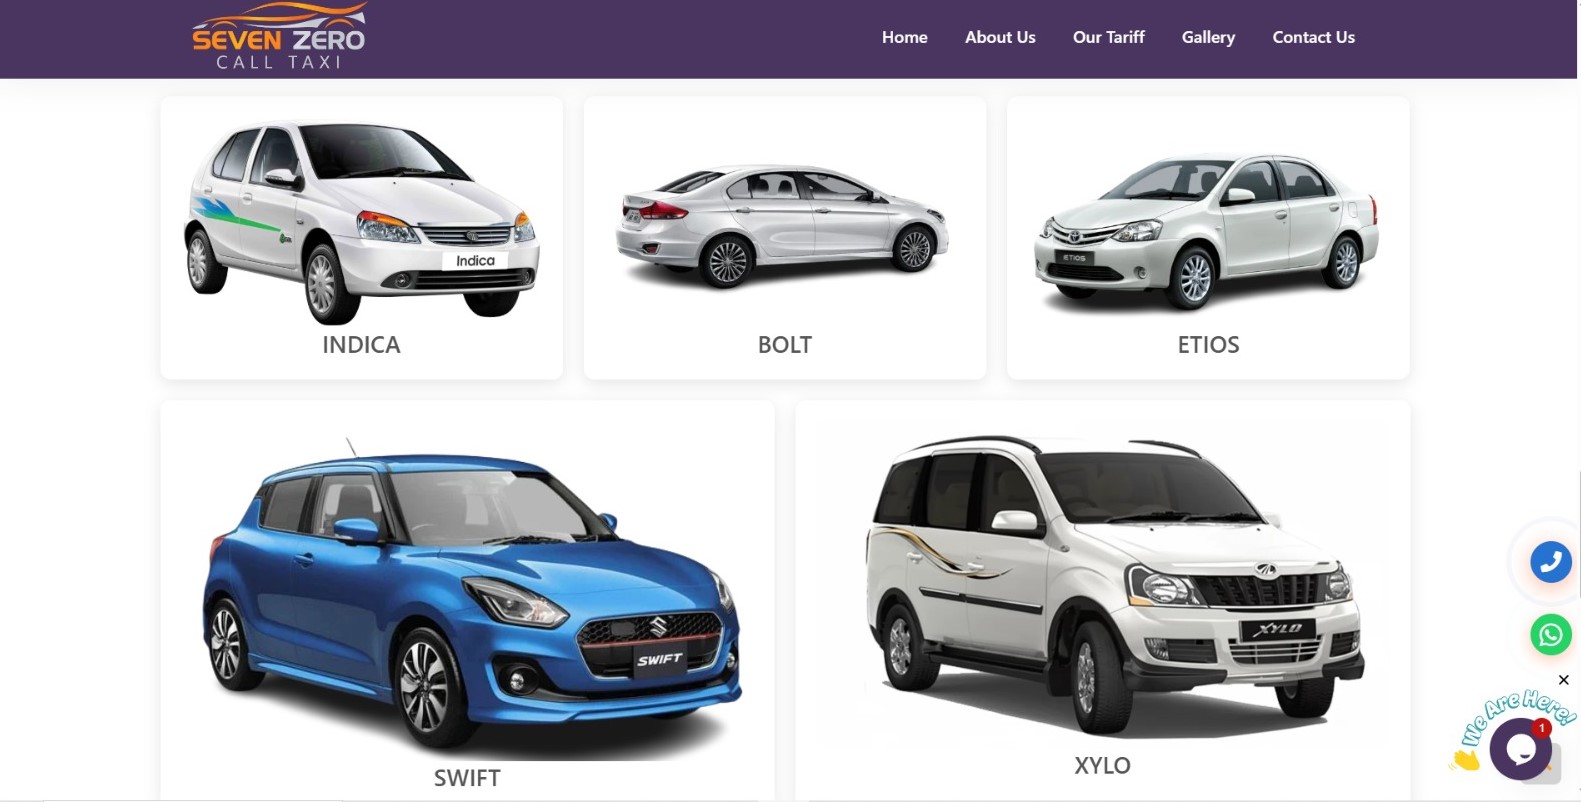
Task: Click the INDICA label text
Action: click(361, 345)
